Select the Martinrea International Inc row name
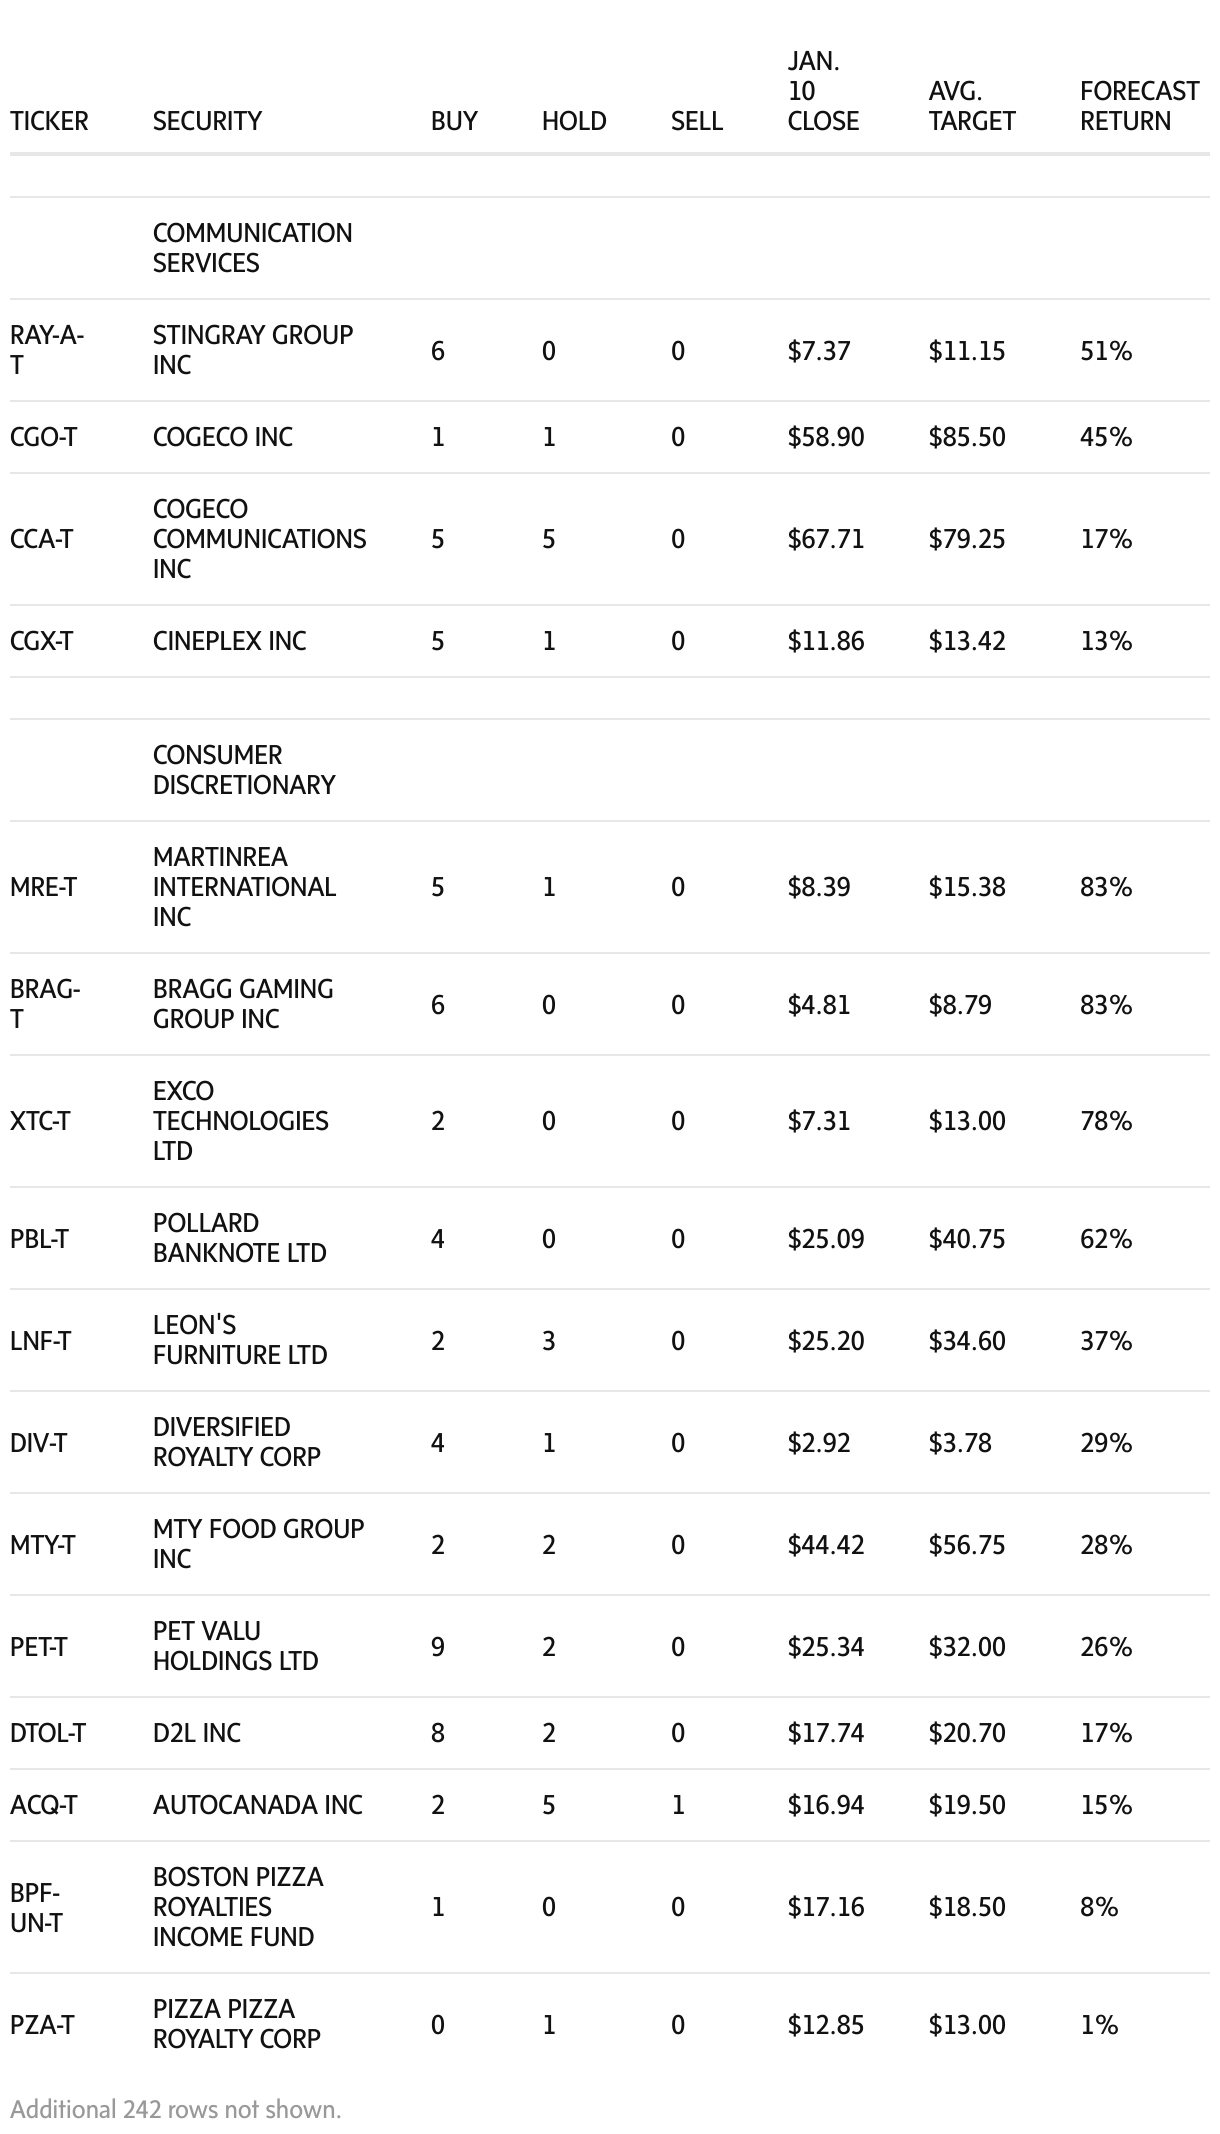1220x2134 pixels. [244, 887]
